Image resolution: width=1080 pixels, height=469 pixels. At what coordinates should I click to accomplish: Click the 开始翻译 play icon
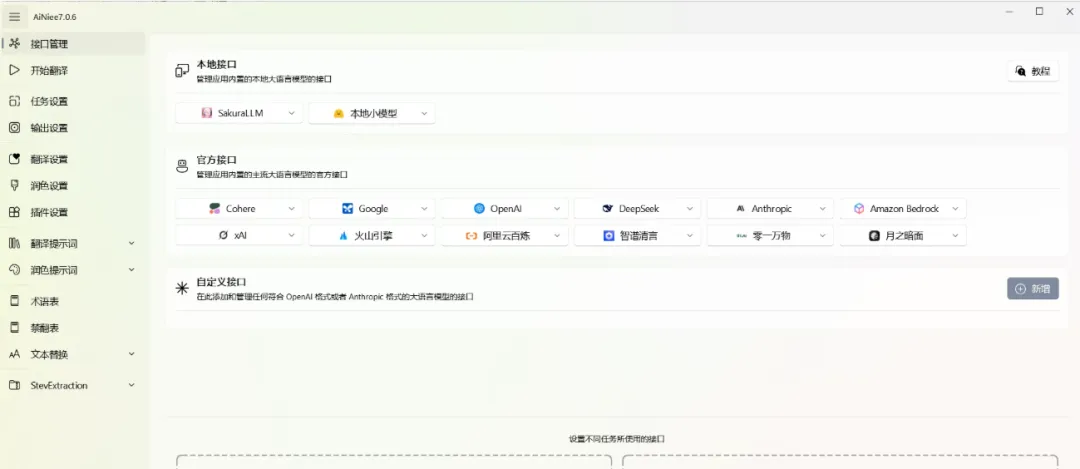pos(14,70)
